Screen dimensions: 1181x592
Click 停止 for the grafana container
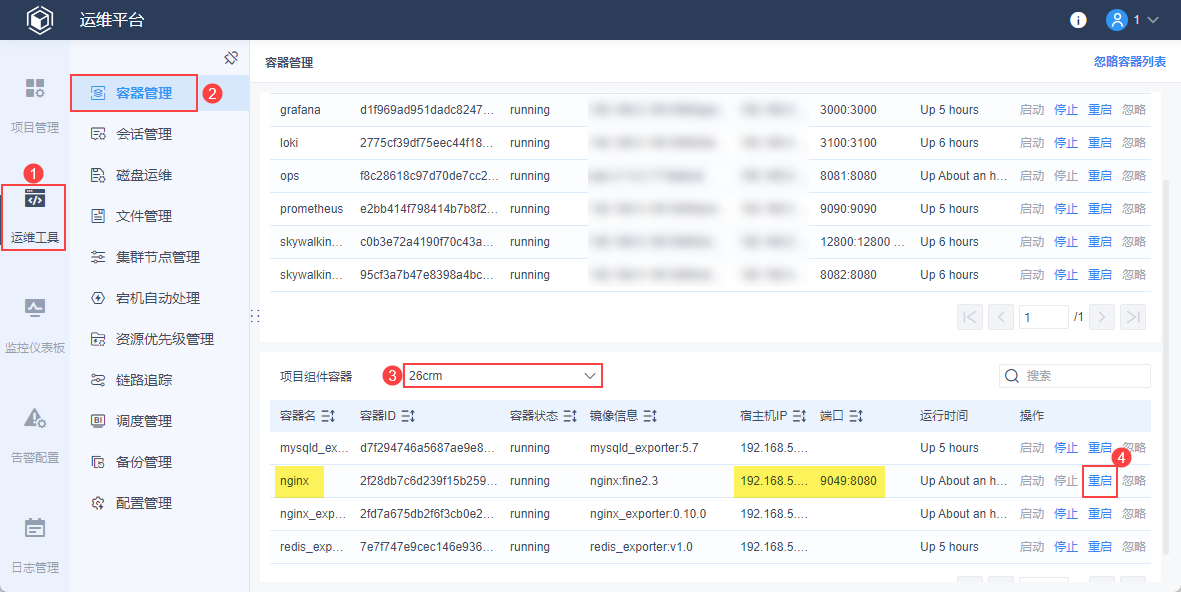(x=1066, y=110)
